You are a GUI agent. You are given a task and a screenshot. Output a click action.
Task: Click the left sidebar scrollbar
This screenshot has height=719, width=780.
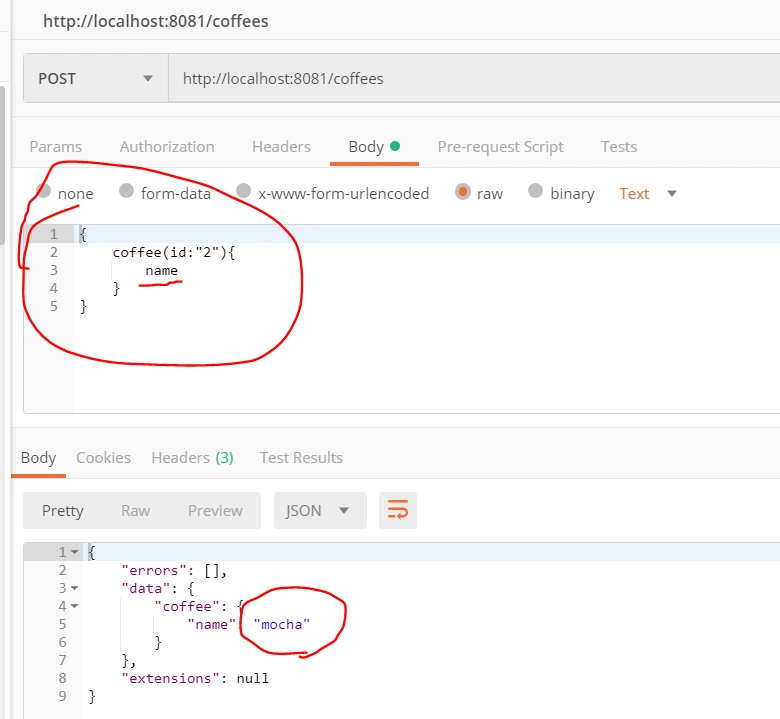tap(2, 165)
